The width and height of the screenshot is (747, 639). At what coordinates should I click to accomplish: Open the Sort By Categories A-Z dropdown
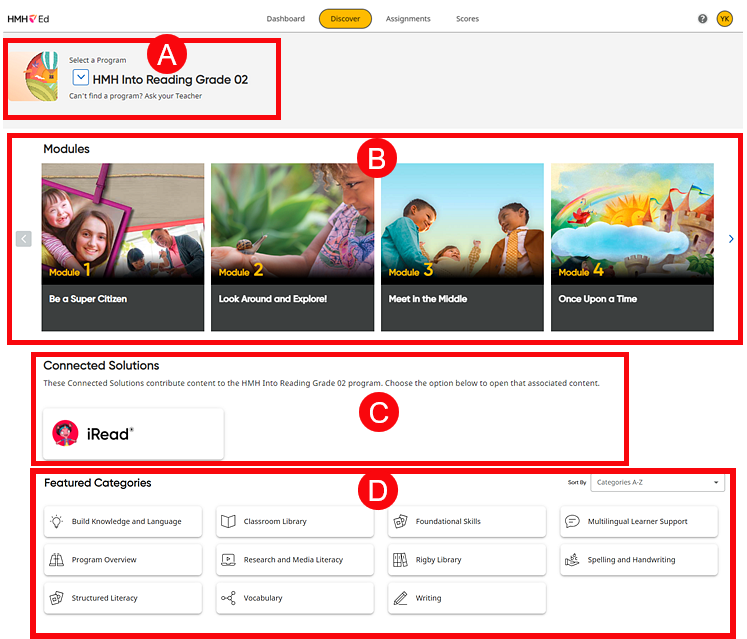[x=657, y=482]
